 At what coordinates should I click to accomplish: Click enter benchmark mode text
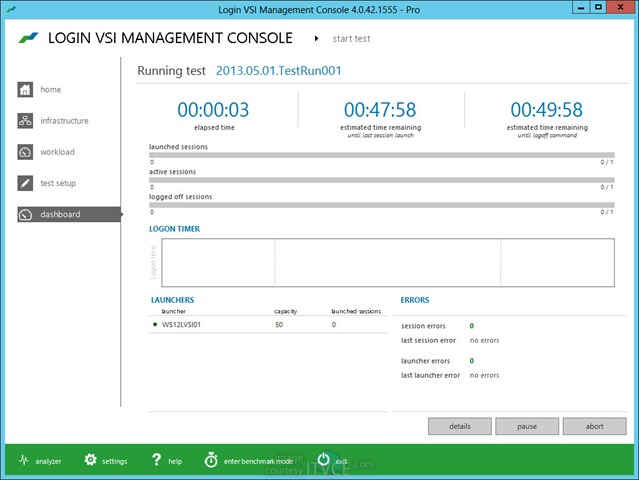point(258,461)
